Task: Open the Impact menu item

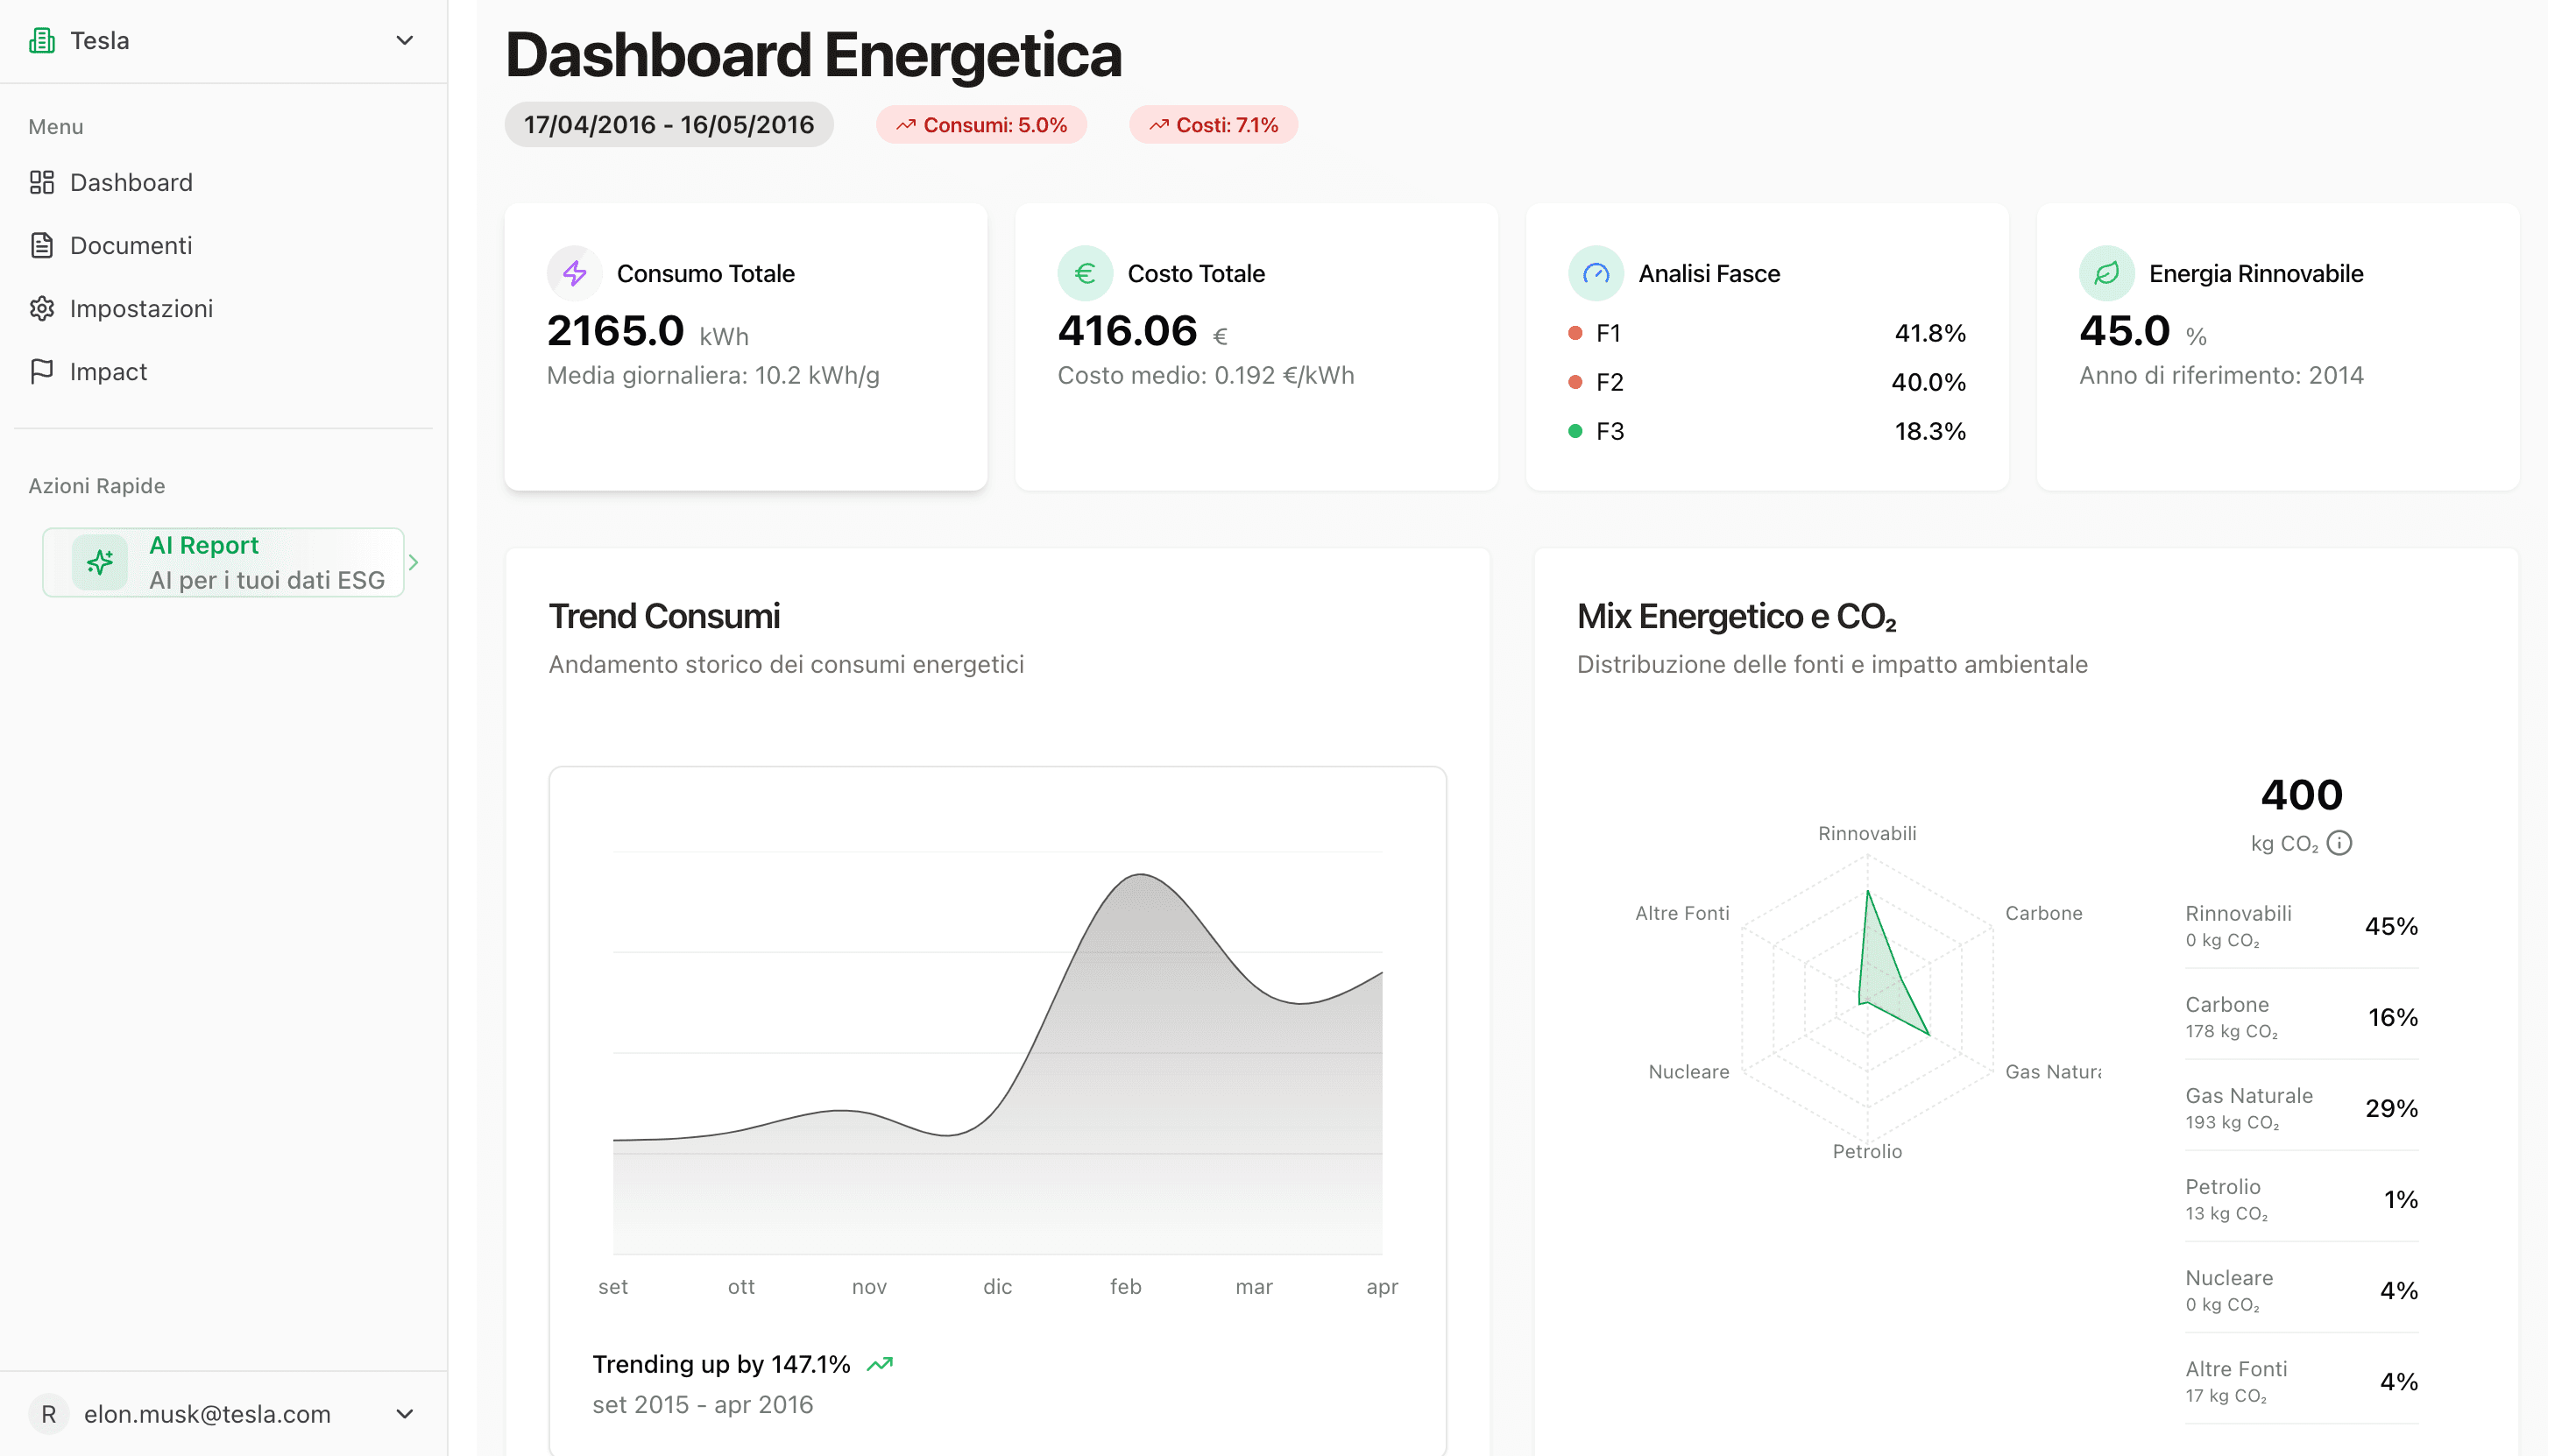Action: click(224, 371)
